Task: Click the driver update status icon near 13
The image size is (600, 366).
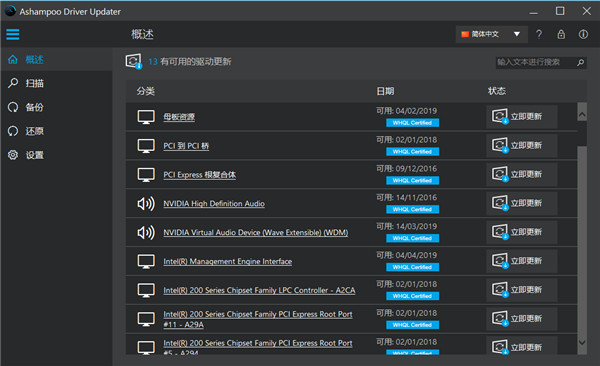Action: click(134, 61)
